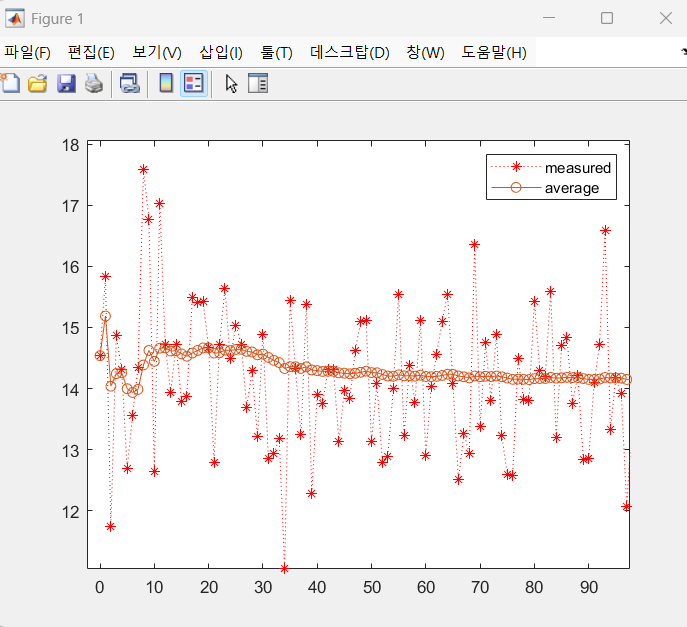Click the y-axis tick label 15
This screenshot has height=627, width=687.
click(x=71, y=328)
